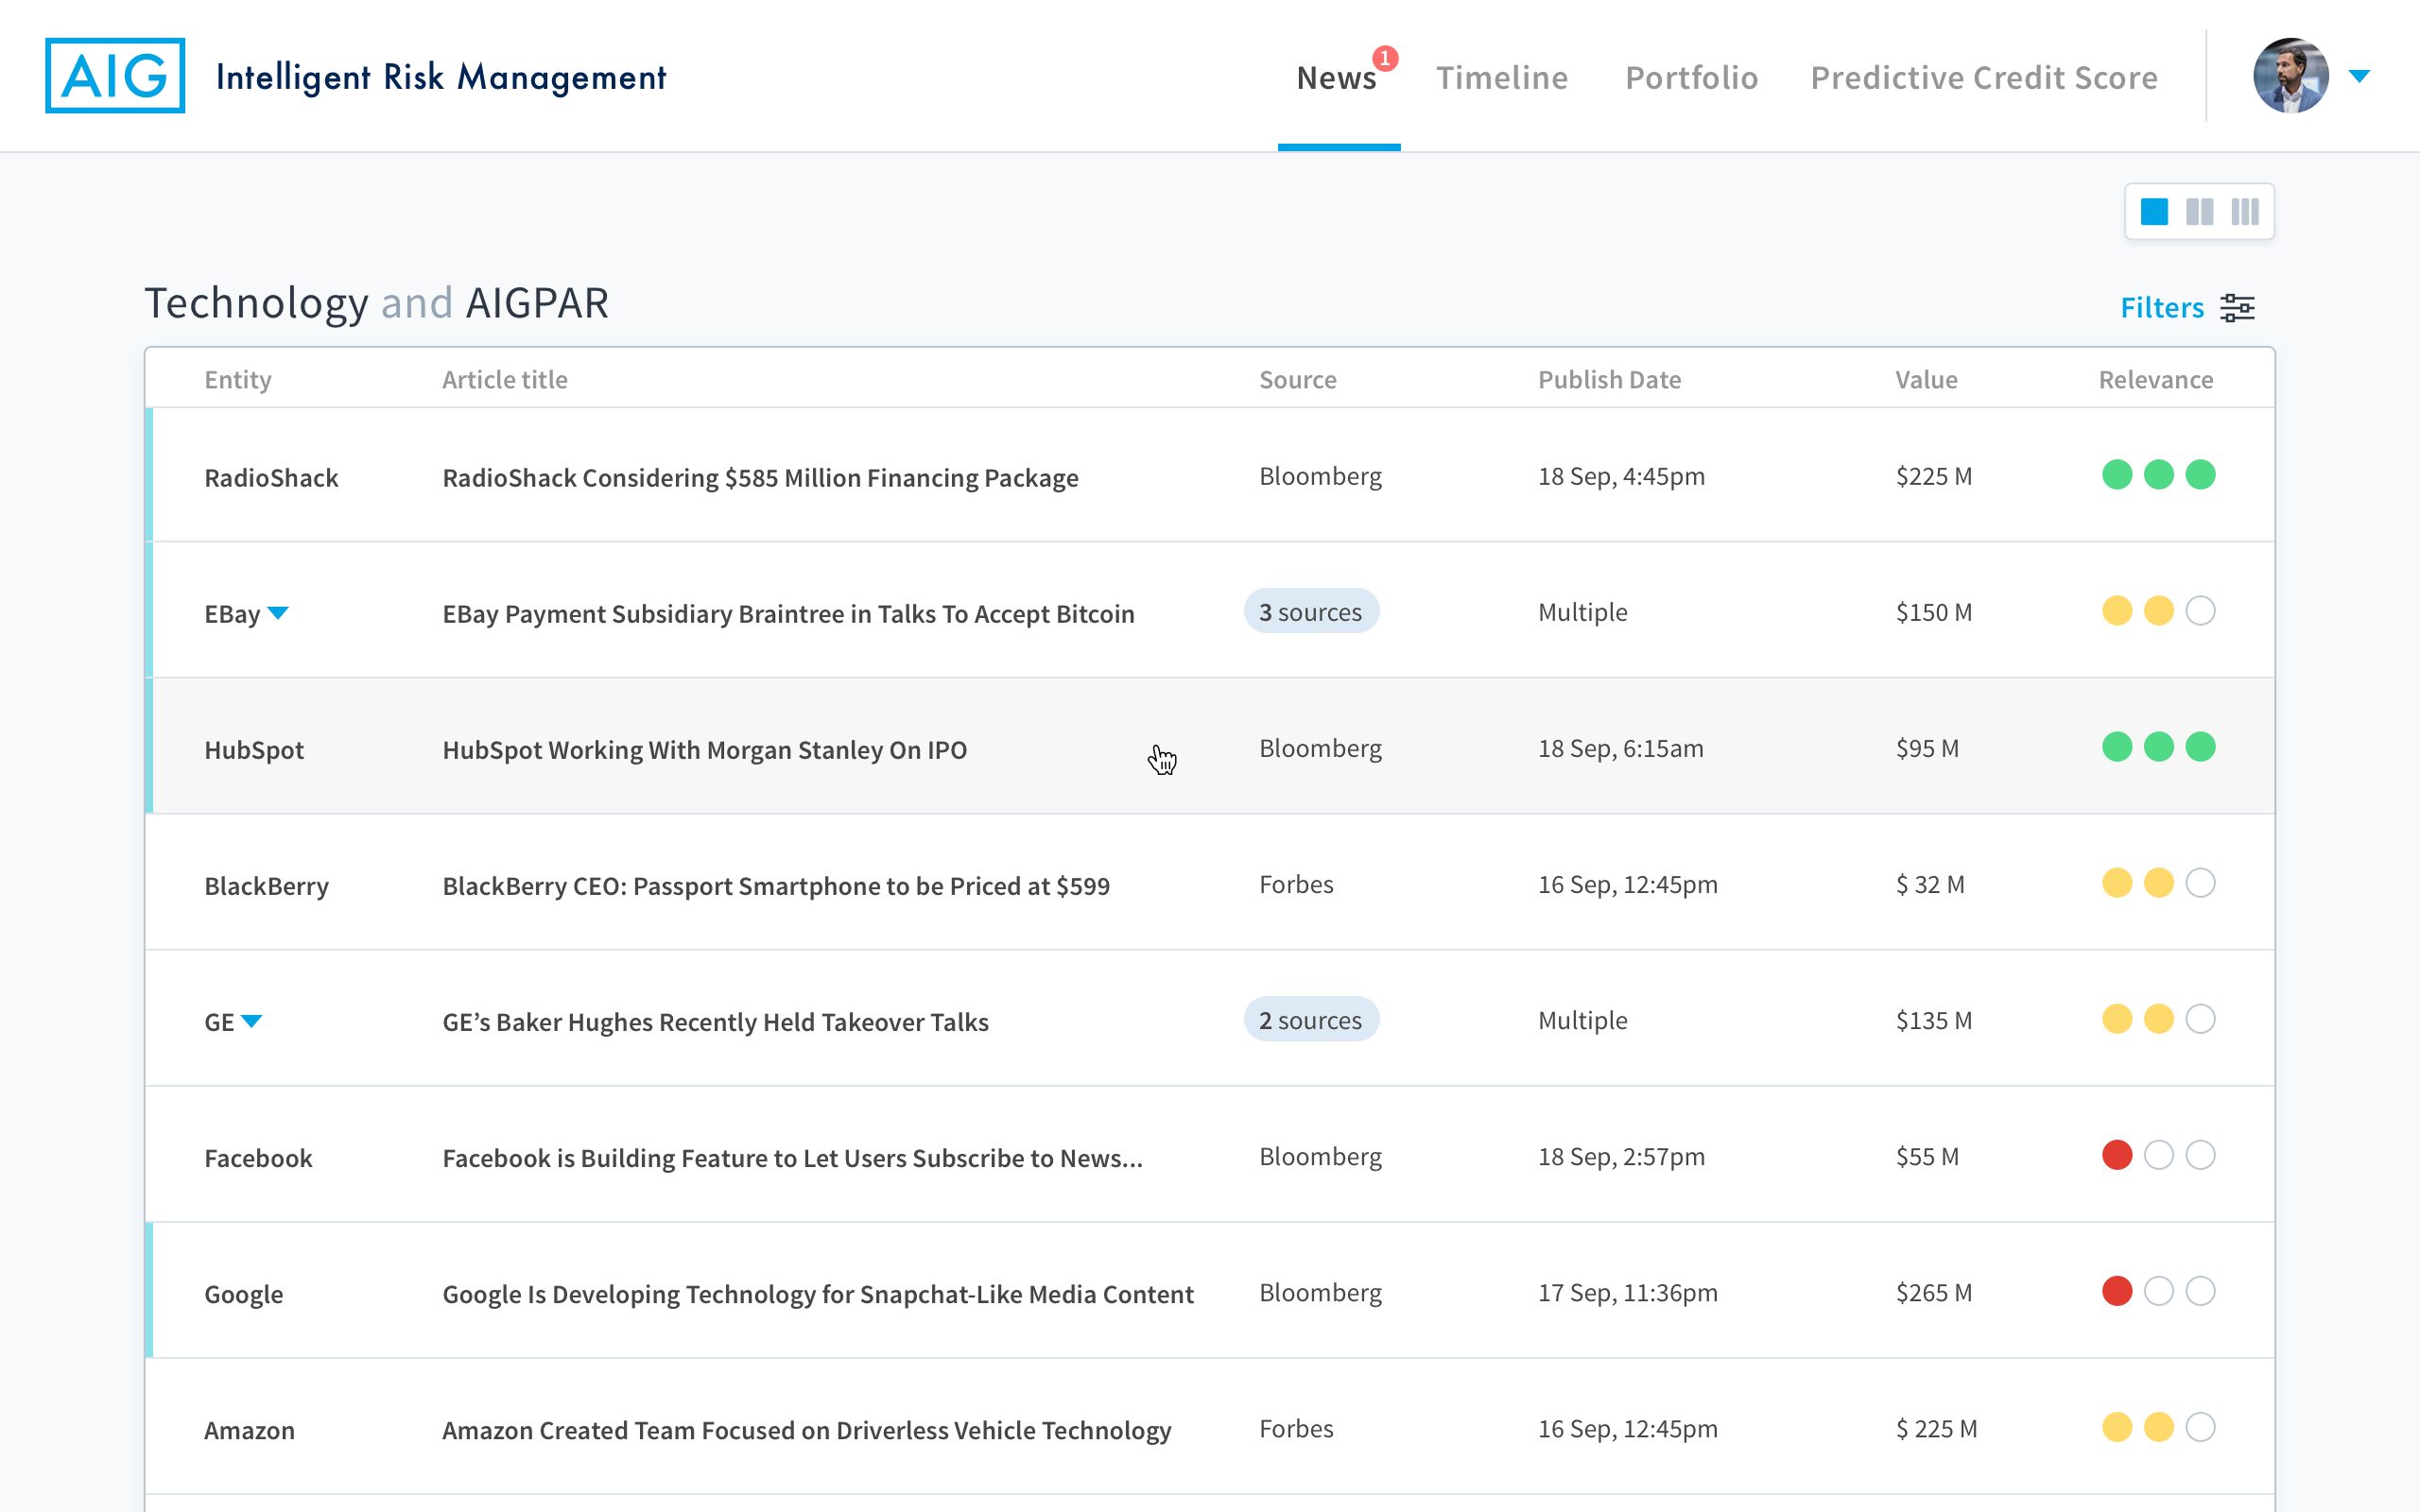Screen dimensions: 2420x1512
Task: Switch to two-column layout view
Action: (2199, 212)
